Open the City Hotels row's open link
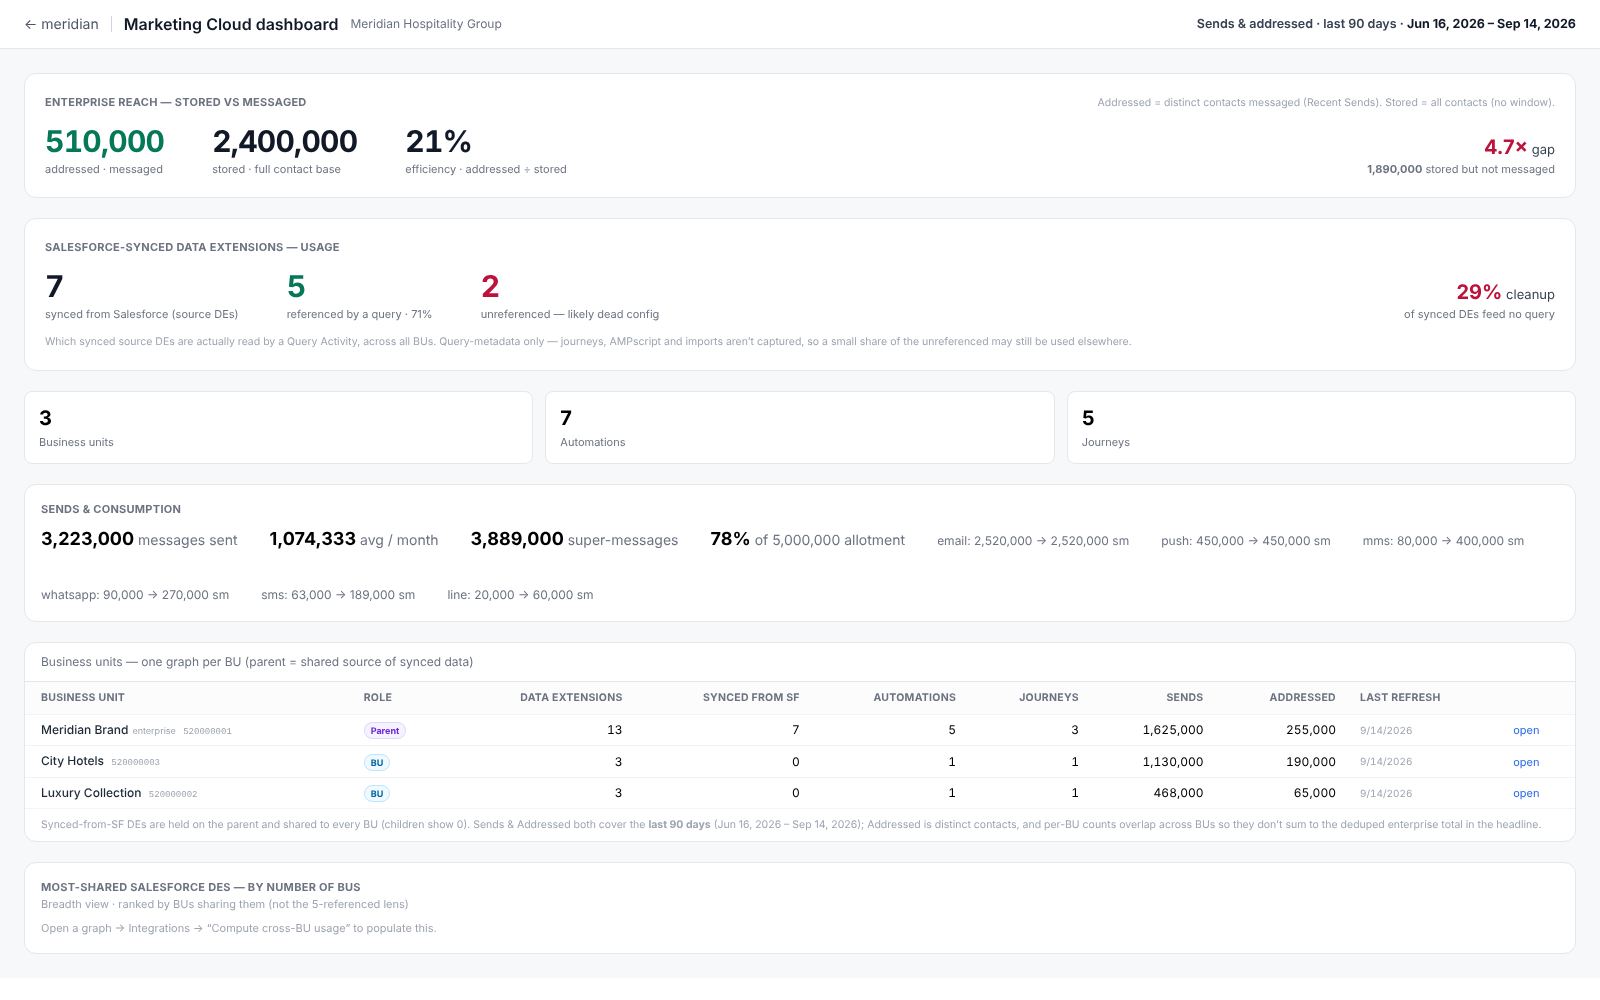This screenshot has height=1000, width=1600. [1526, 763]
